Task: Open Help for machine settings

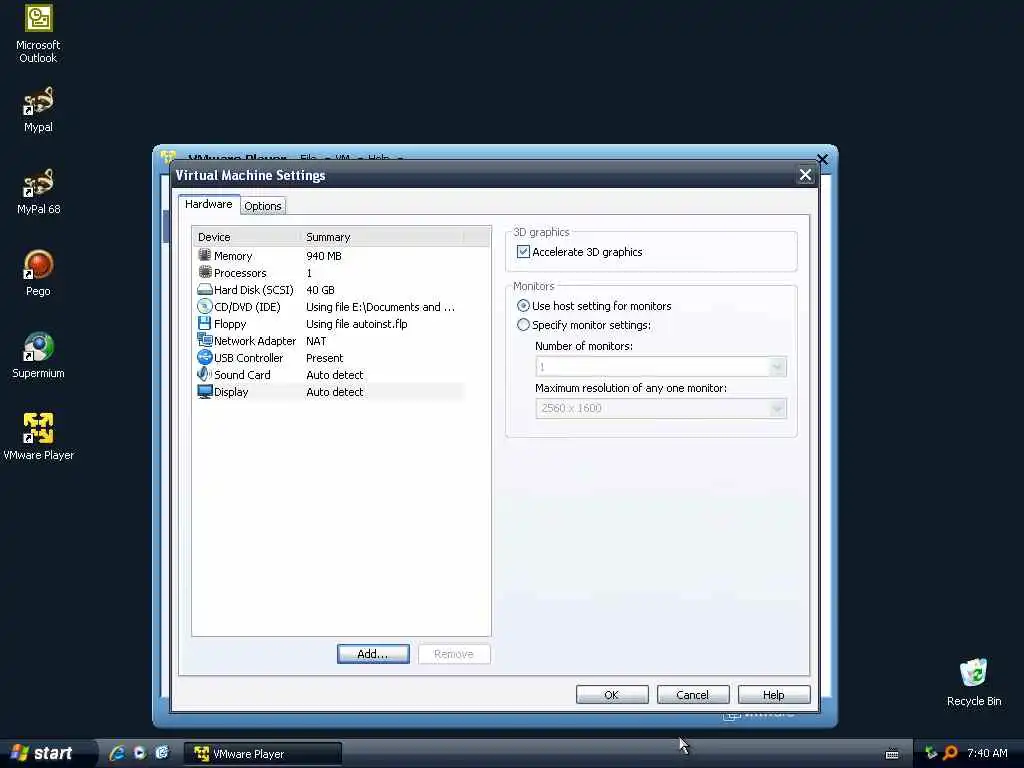Action: point(774,695)
